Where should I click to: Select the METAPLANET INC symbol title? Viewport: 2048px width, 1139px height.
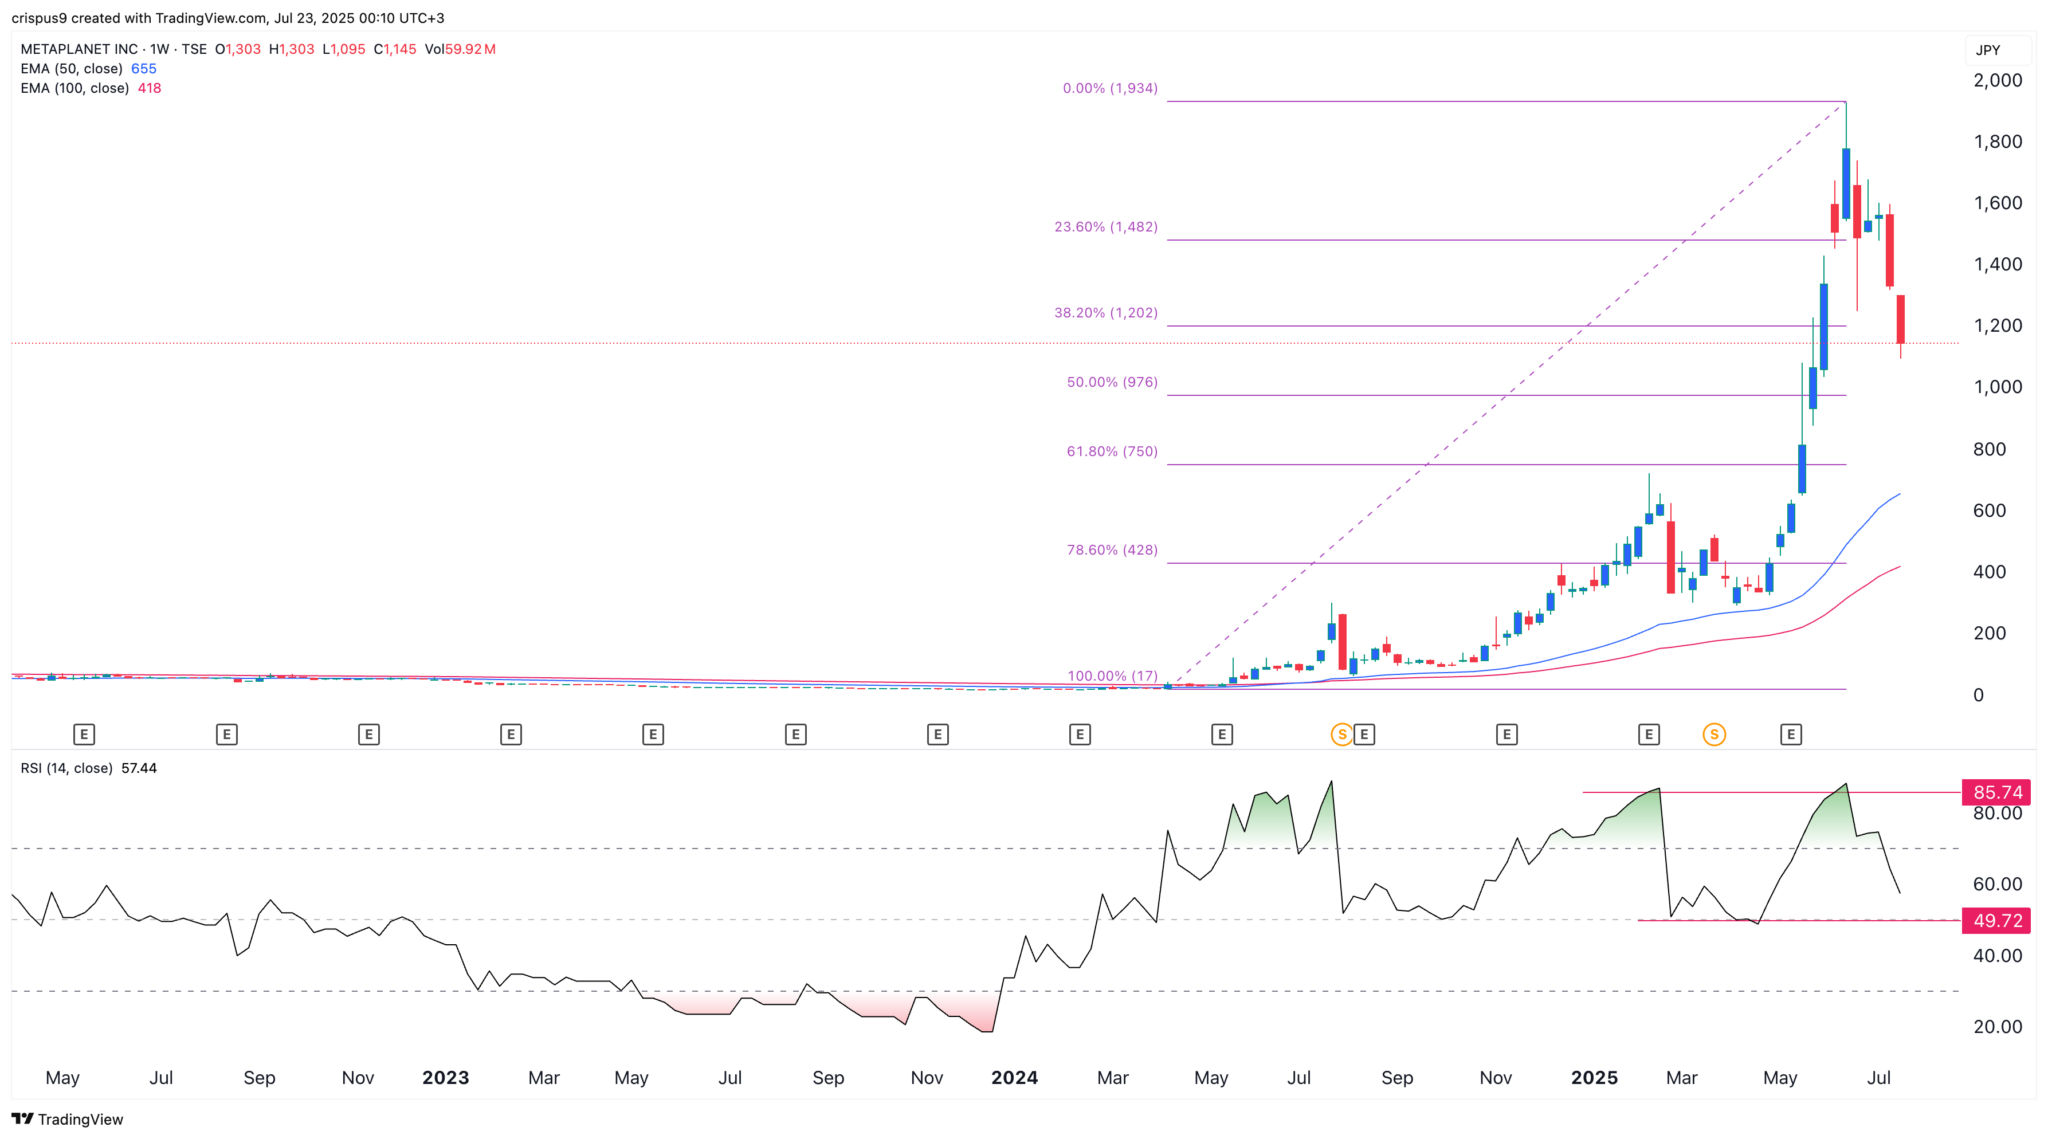coord(79,49)
